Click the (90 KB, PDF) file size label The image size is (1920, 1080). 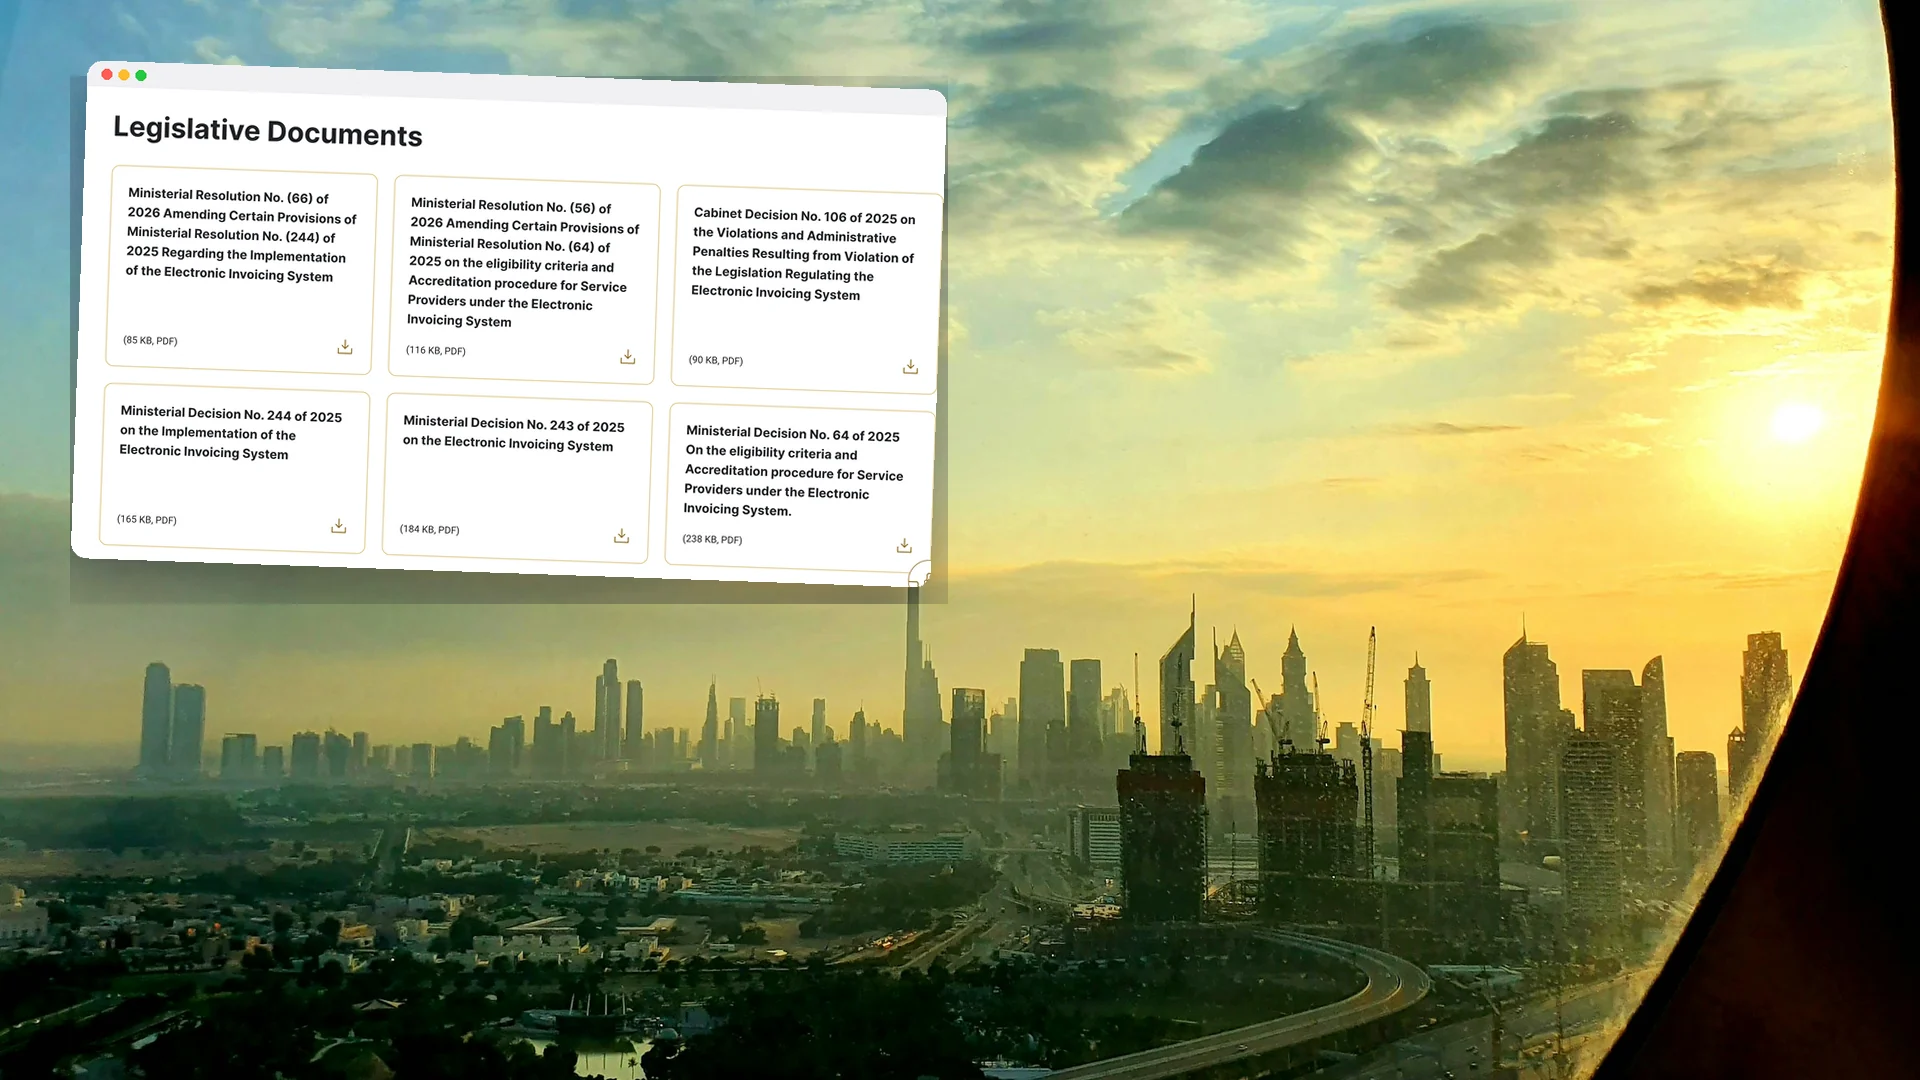716,360
